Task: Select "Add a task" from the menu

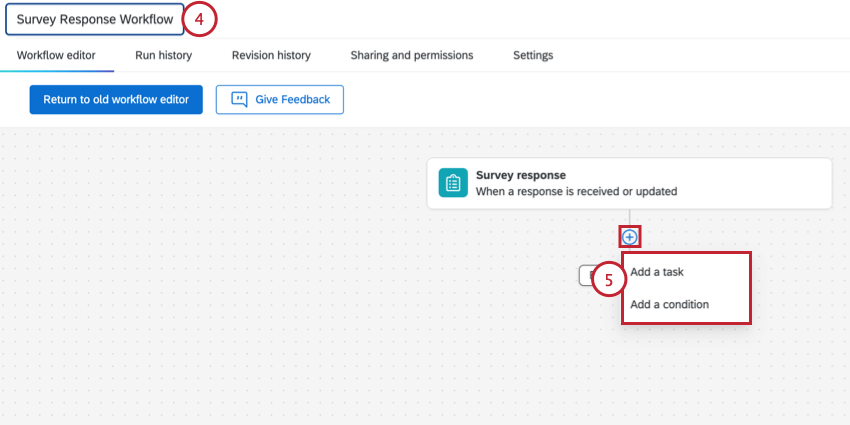Action: tap(657, 272)
